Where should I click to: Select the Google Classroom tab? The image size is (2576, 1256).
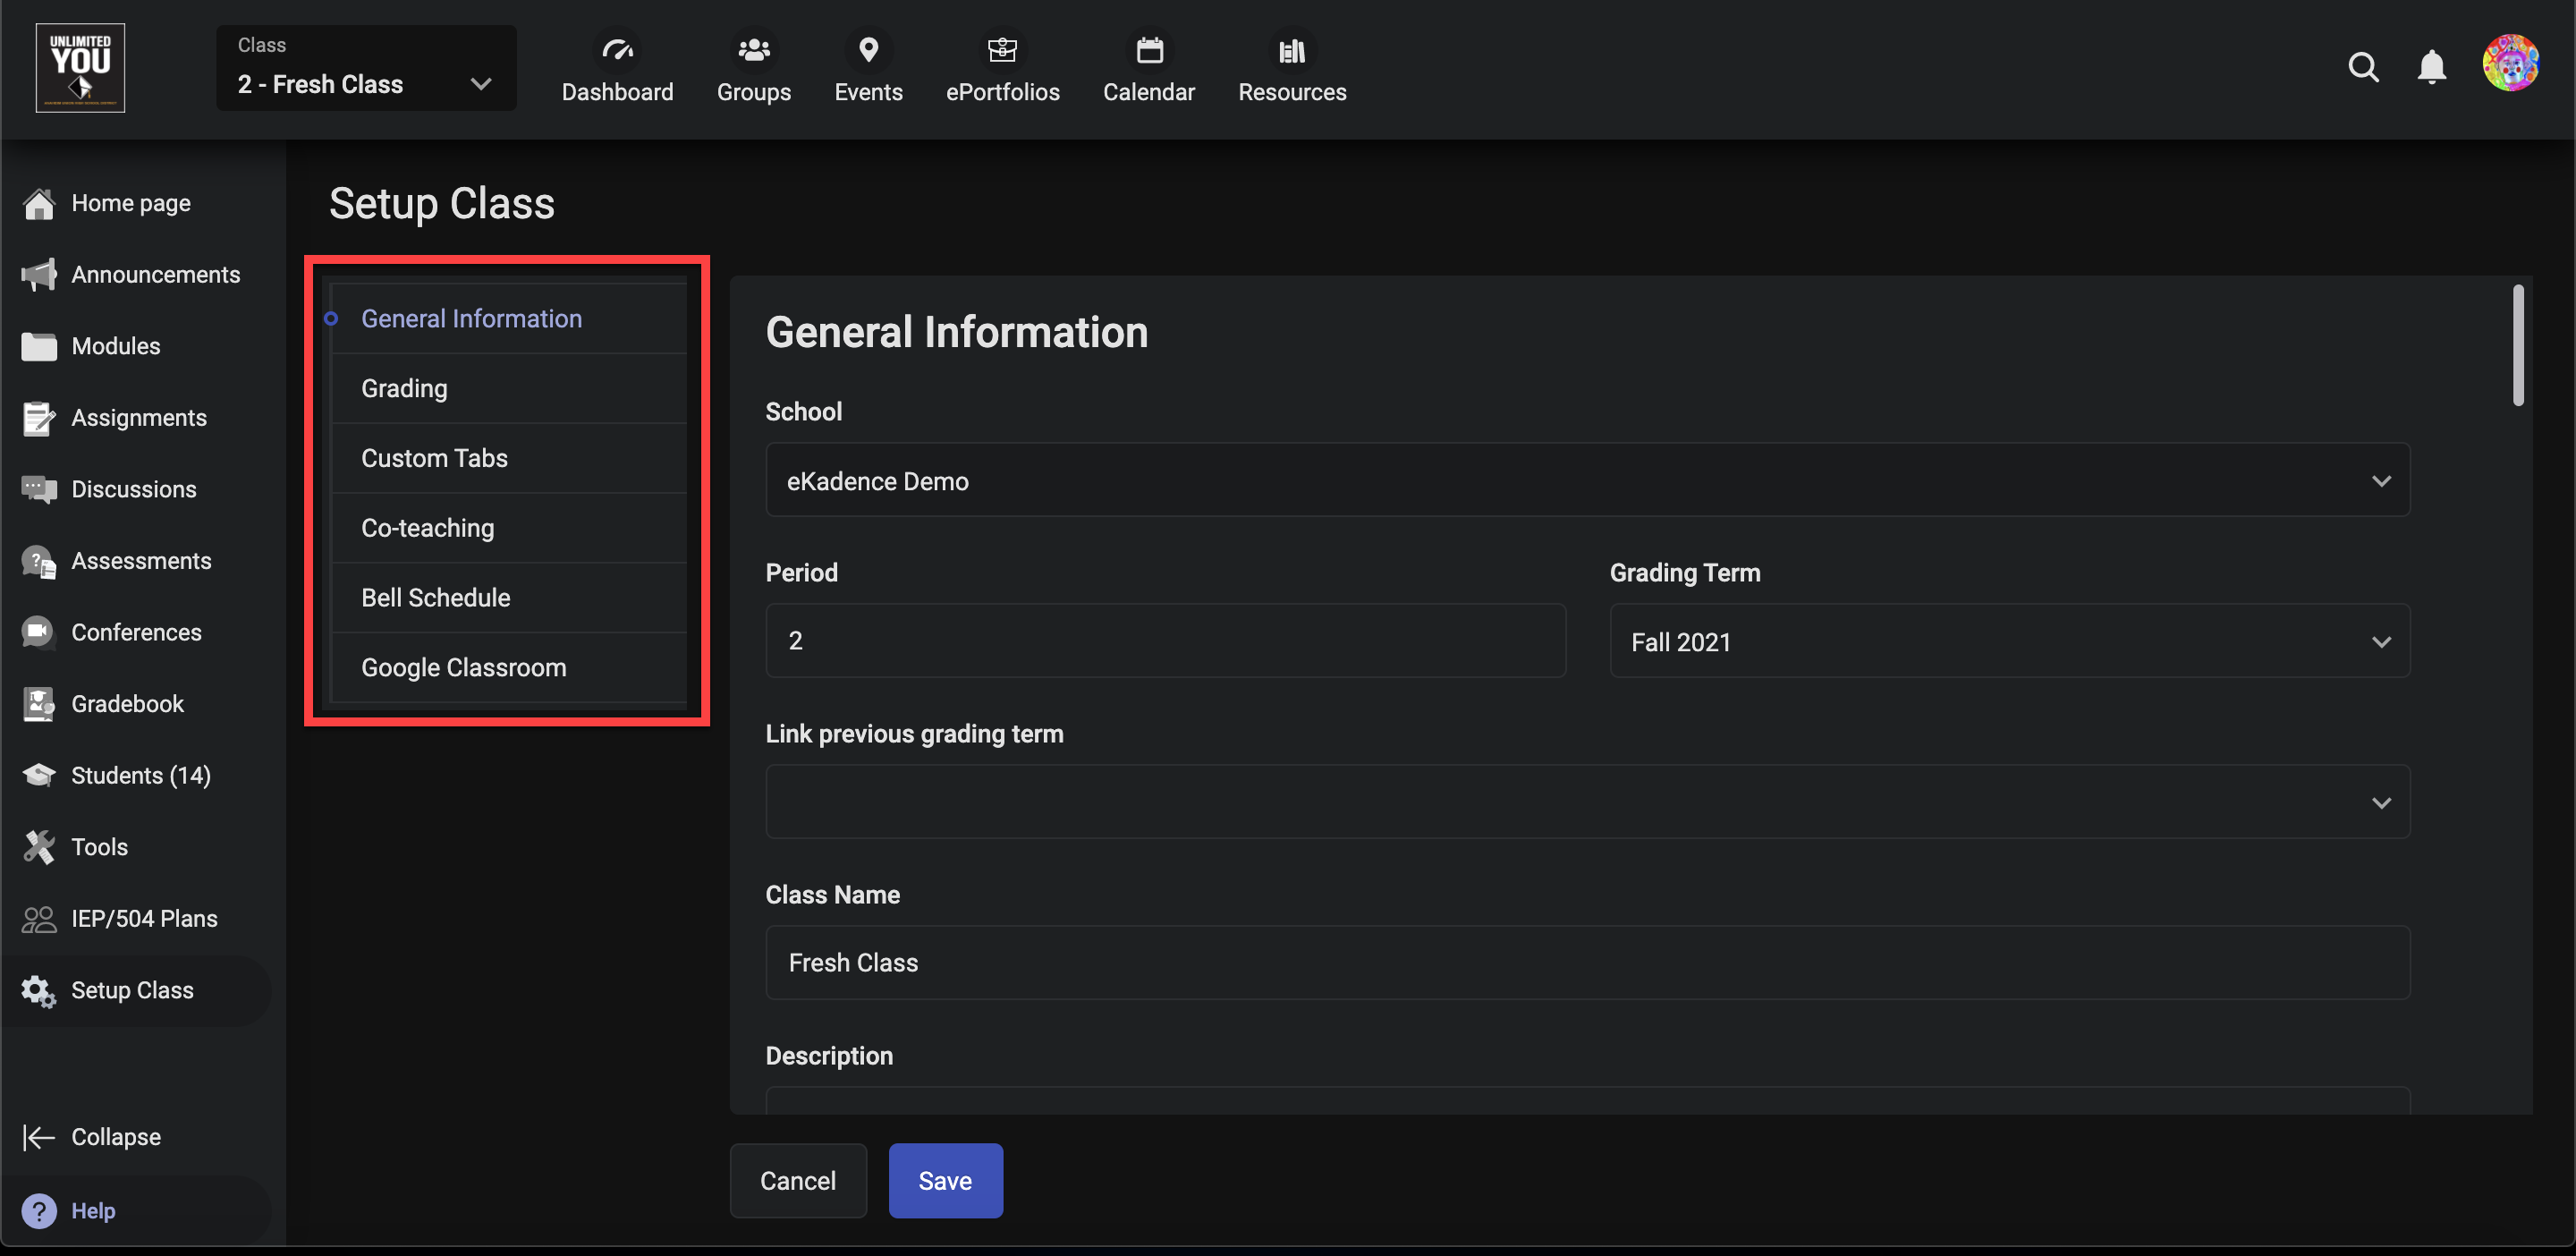point(463,667)
